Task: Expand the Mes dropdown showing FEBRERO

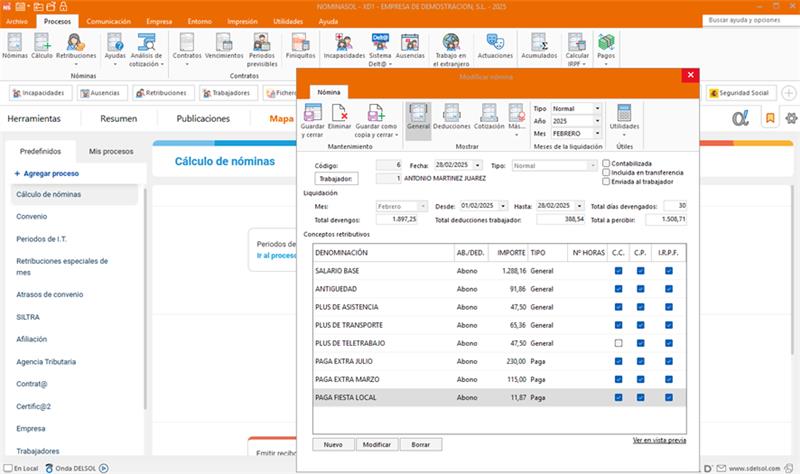Action: click(597, 133)
